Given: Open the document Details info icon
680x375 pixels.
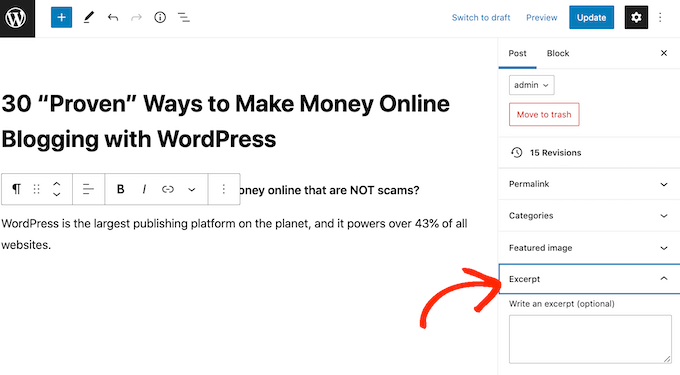Looking at the screenshot, I should (160, 17).
